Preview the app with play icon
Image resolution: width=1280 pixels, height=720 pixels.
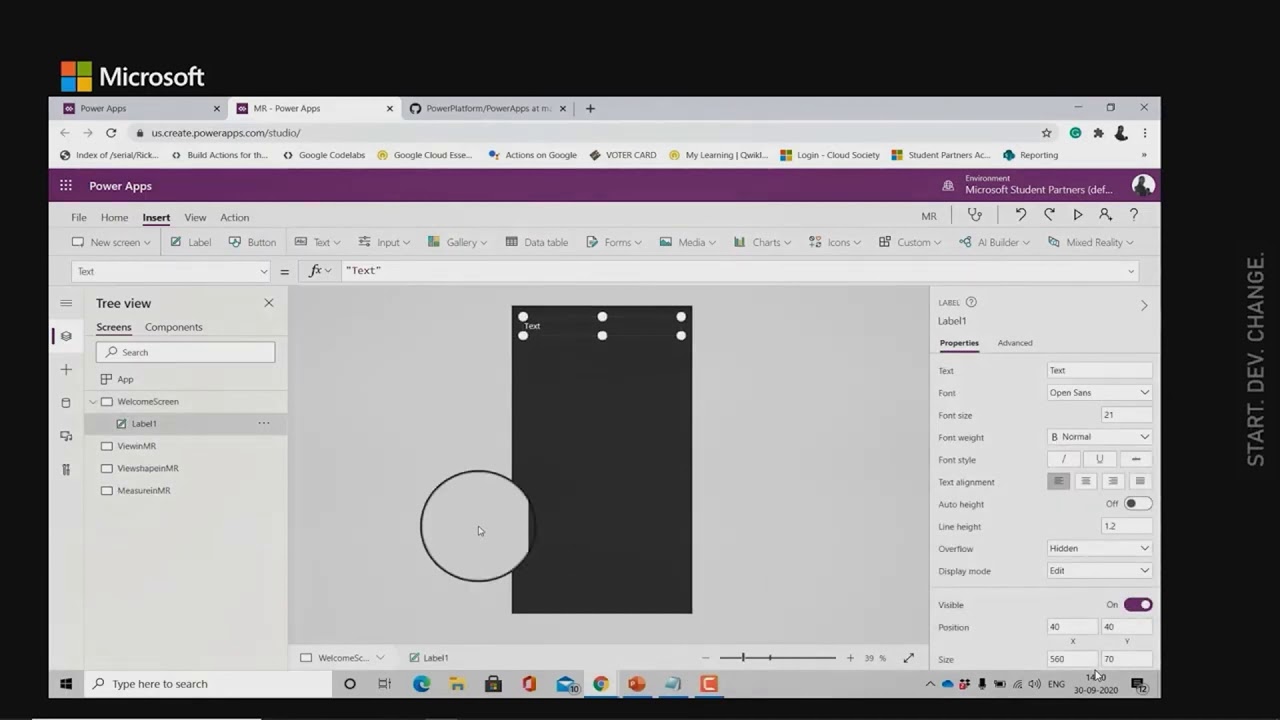tap(1077, 215)
